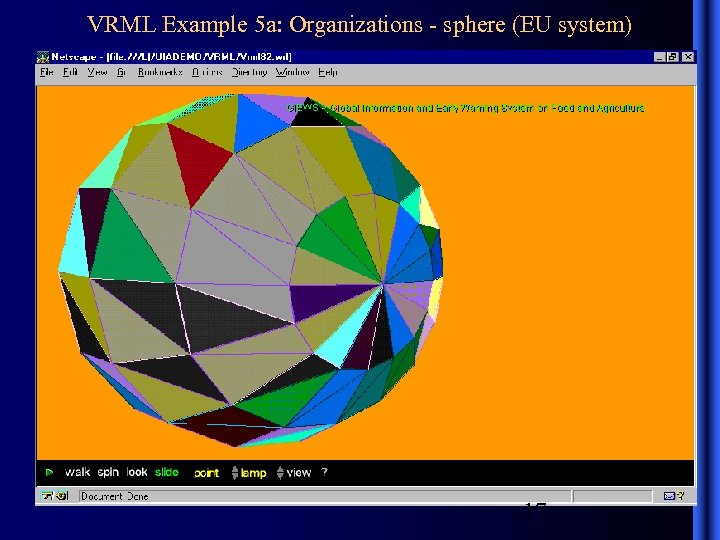Select spin navigation mode
The height and width of the screenshot is (540, 720).
(108, 472)
